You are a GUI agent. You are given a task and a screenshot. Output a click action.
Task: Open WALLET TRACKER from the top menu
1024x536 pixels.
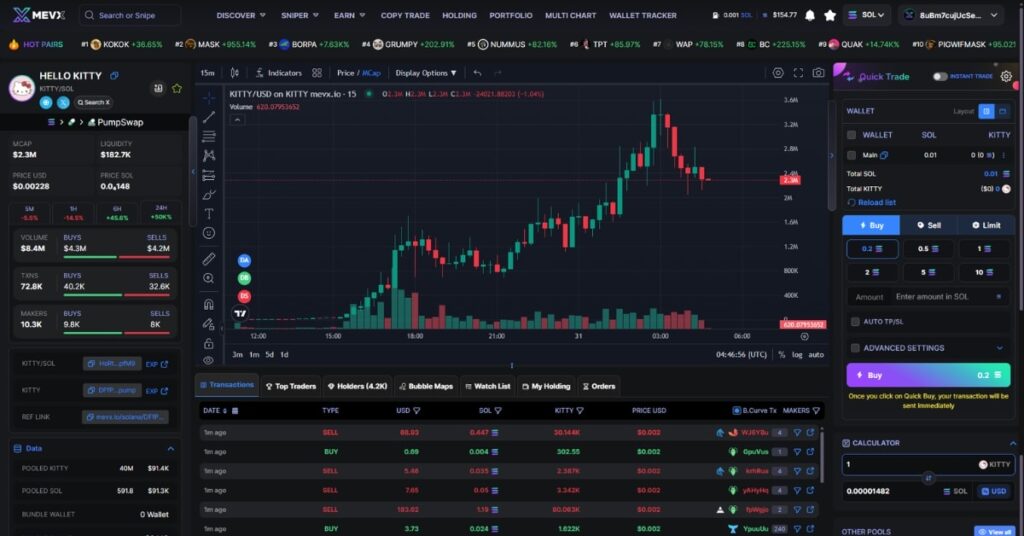643,15
